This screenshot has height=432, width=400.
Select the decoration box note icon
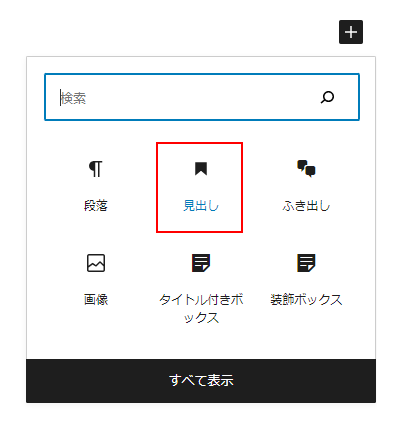click(x=306, y=263)
